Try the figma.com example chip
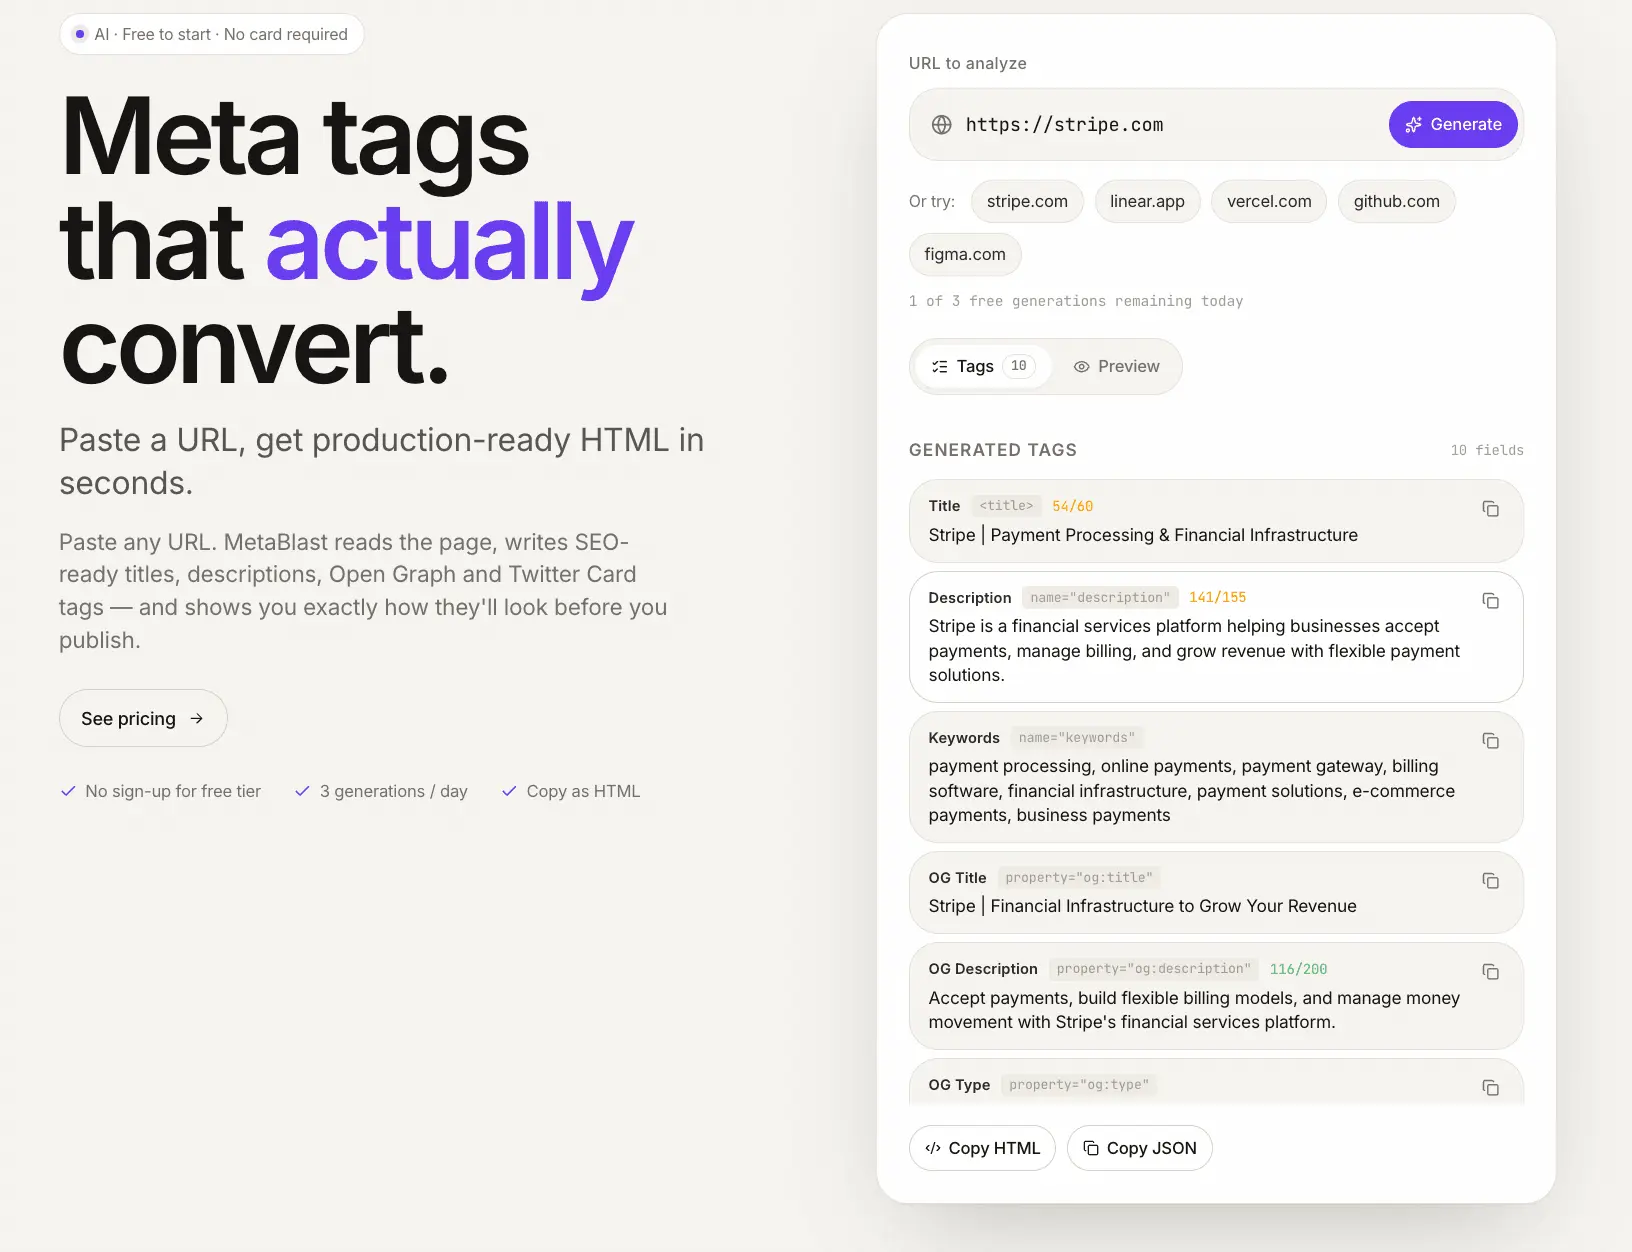 coord(965,254)
